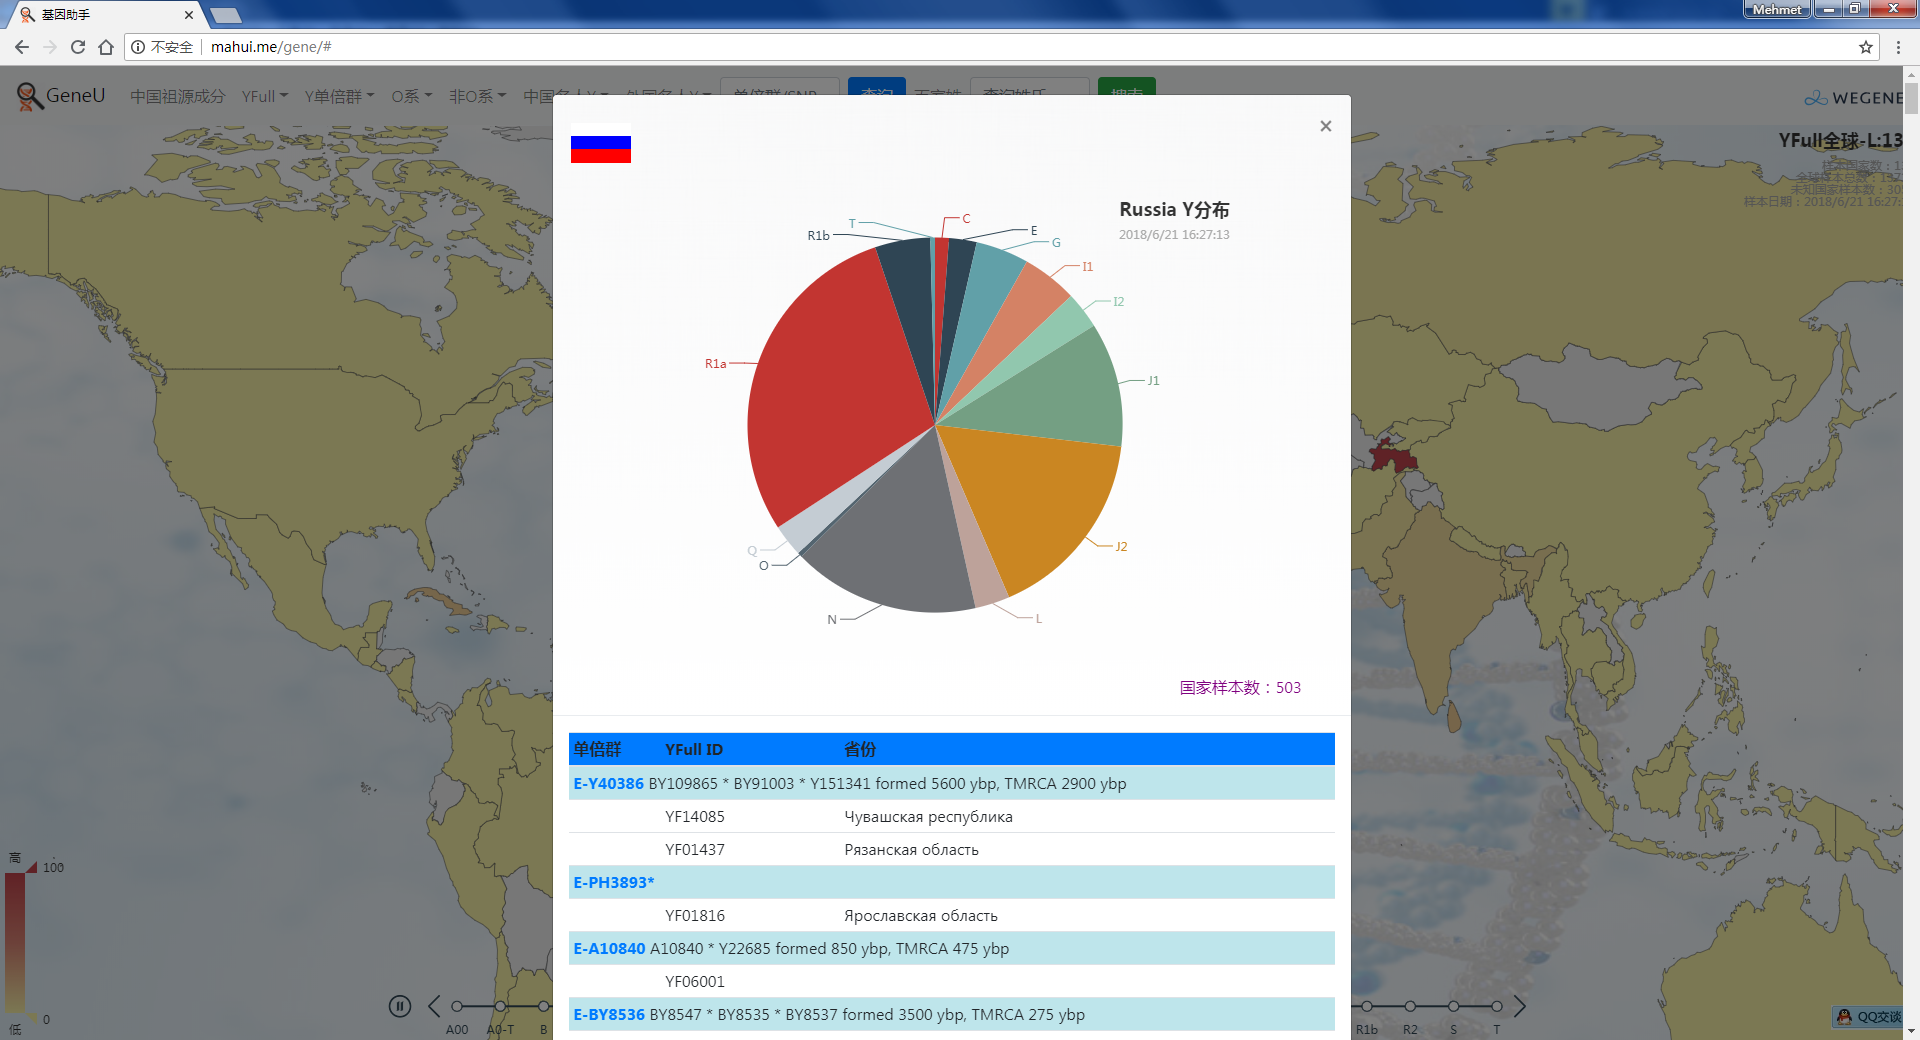Expand the O系 dropdown menu

click(411, 96)
